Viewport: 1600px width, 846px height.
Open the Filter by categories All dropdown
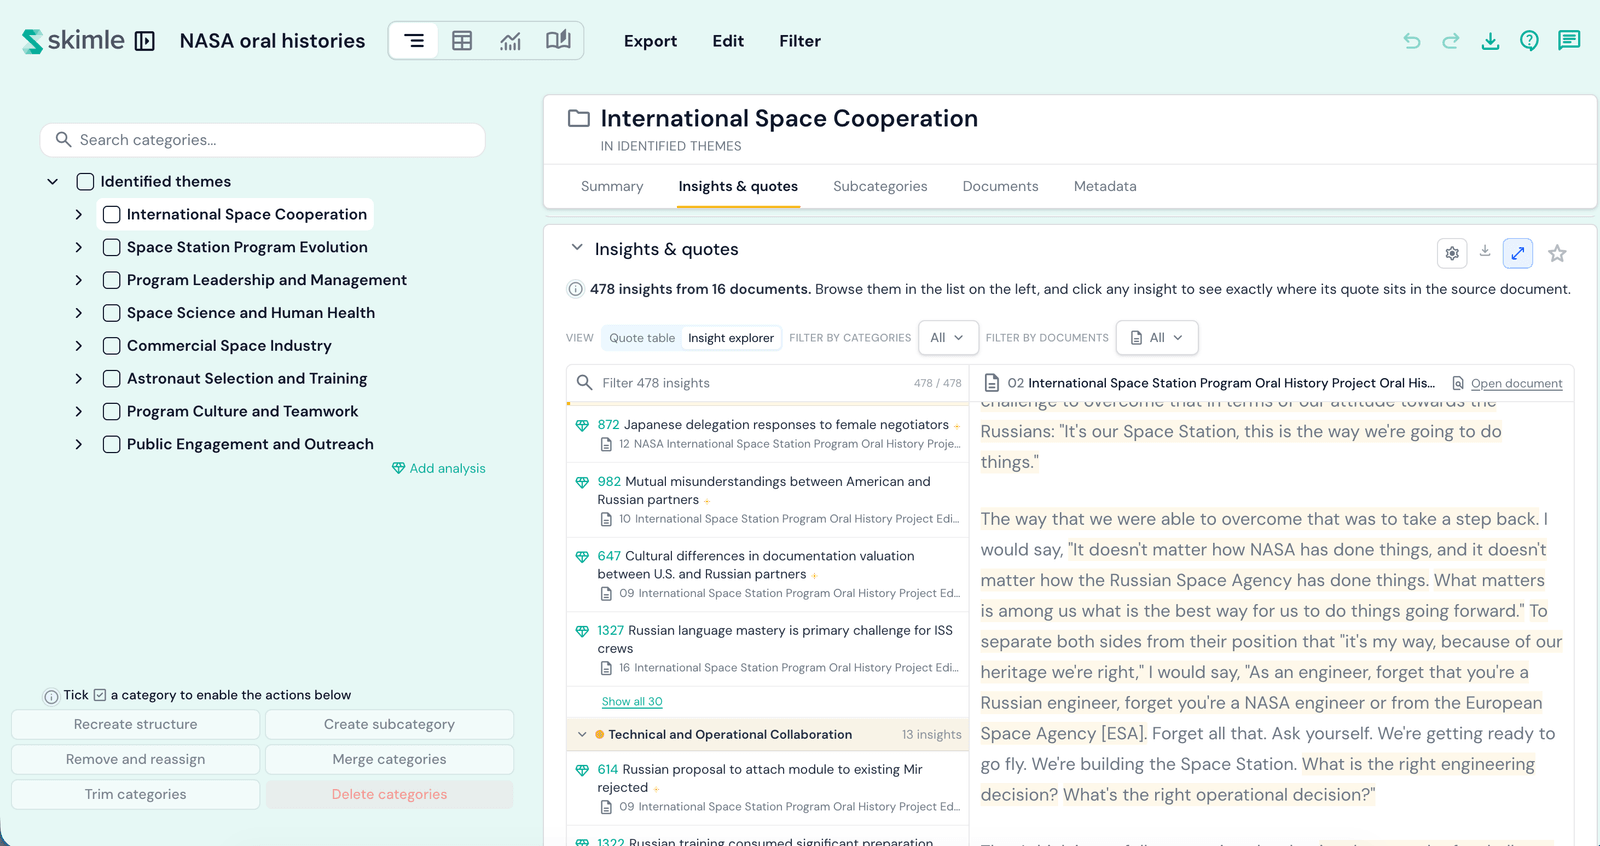[x=947, y=338]
